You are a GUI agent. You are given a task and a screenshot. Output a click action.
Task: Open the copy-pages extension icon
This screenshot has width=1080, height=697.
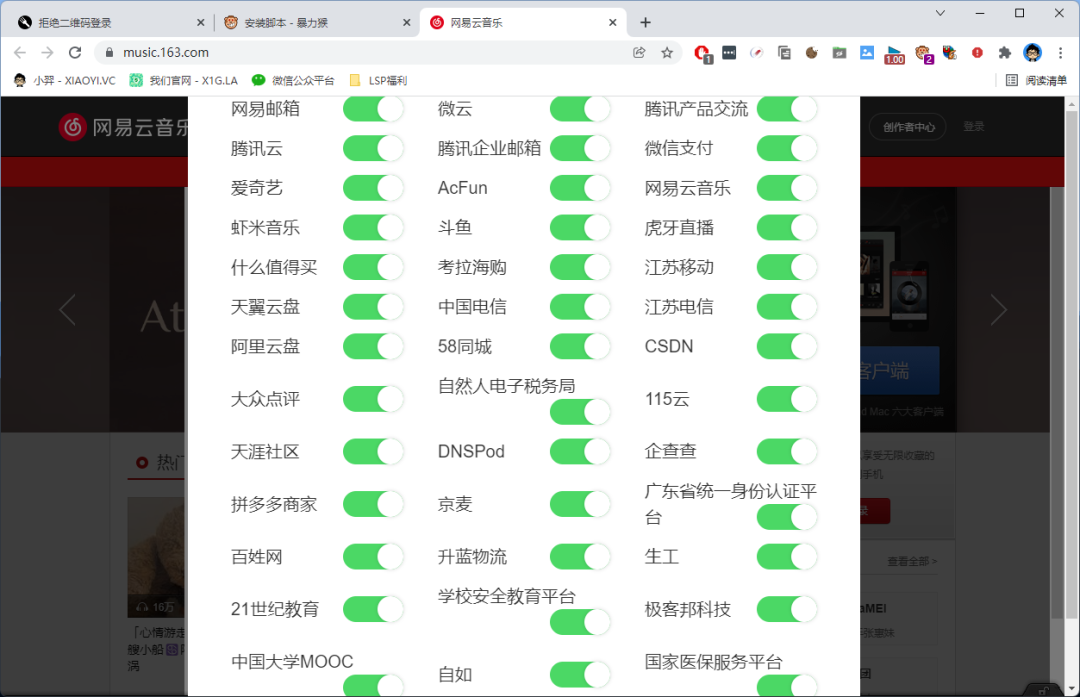[784, 52]
